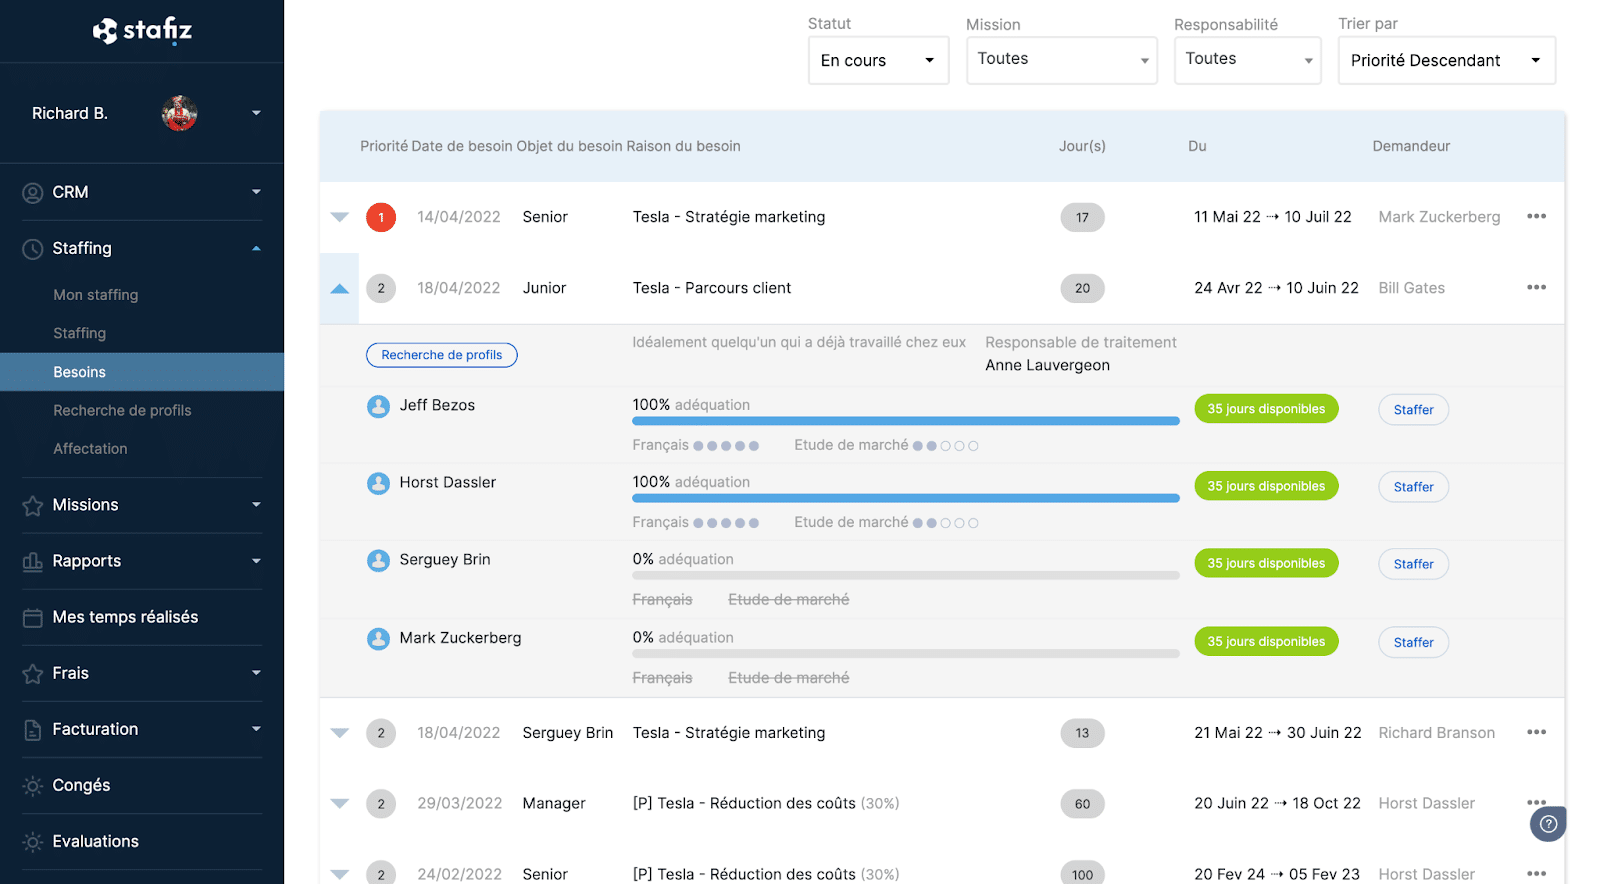Open the Statut dropdown En cours

878,60
